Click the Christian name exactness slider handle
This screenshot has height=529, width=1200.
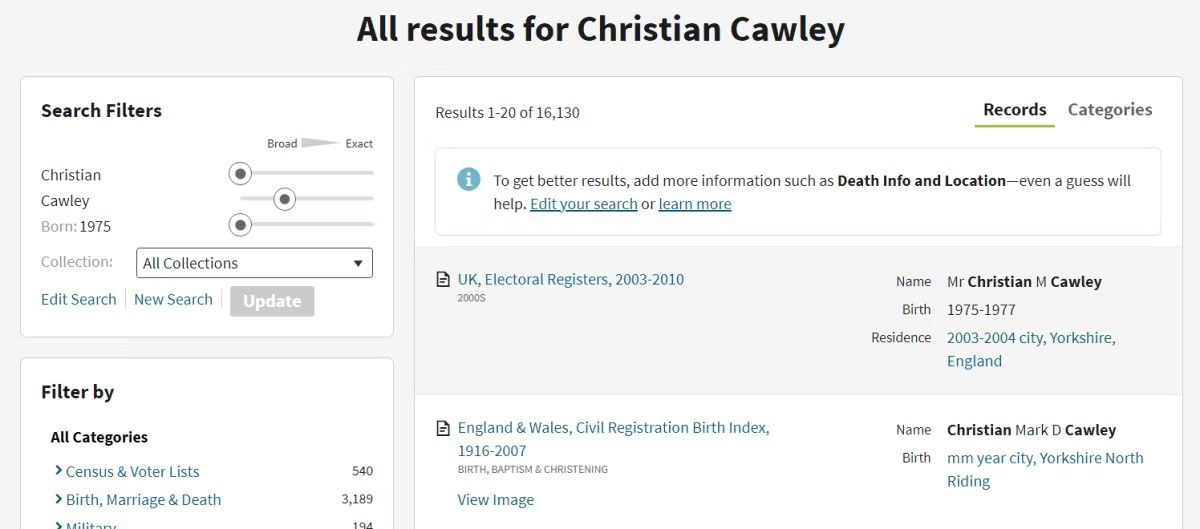tap(240, 174)
